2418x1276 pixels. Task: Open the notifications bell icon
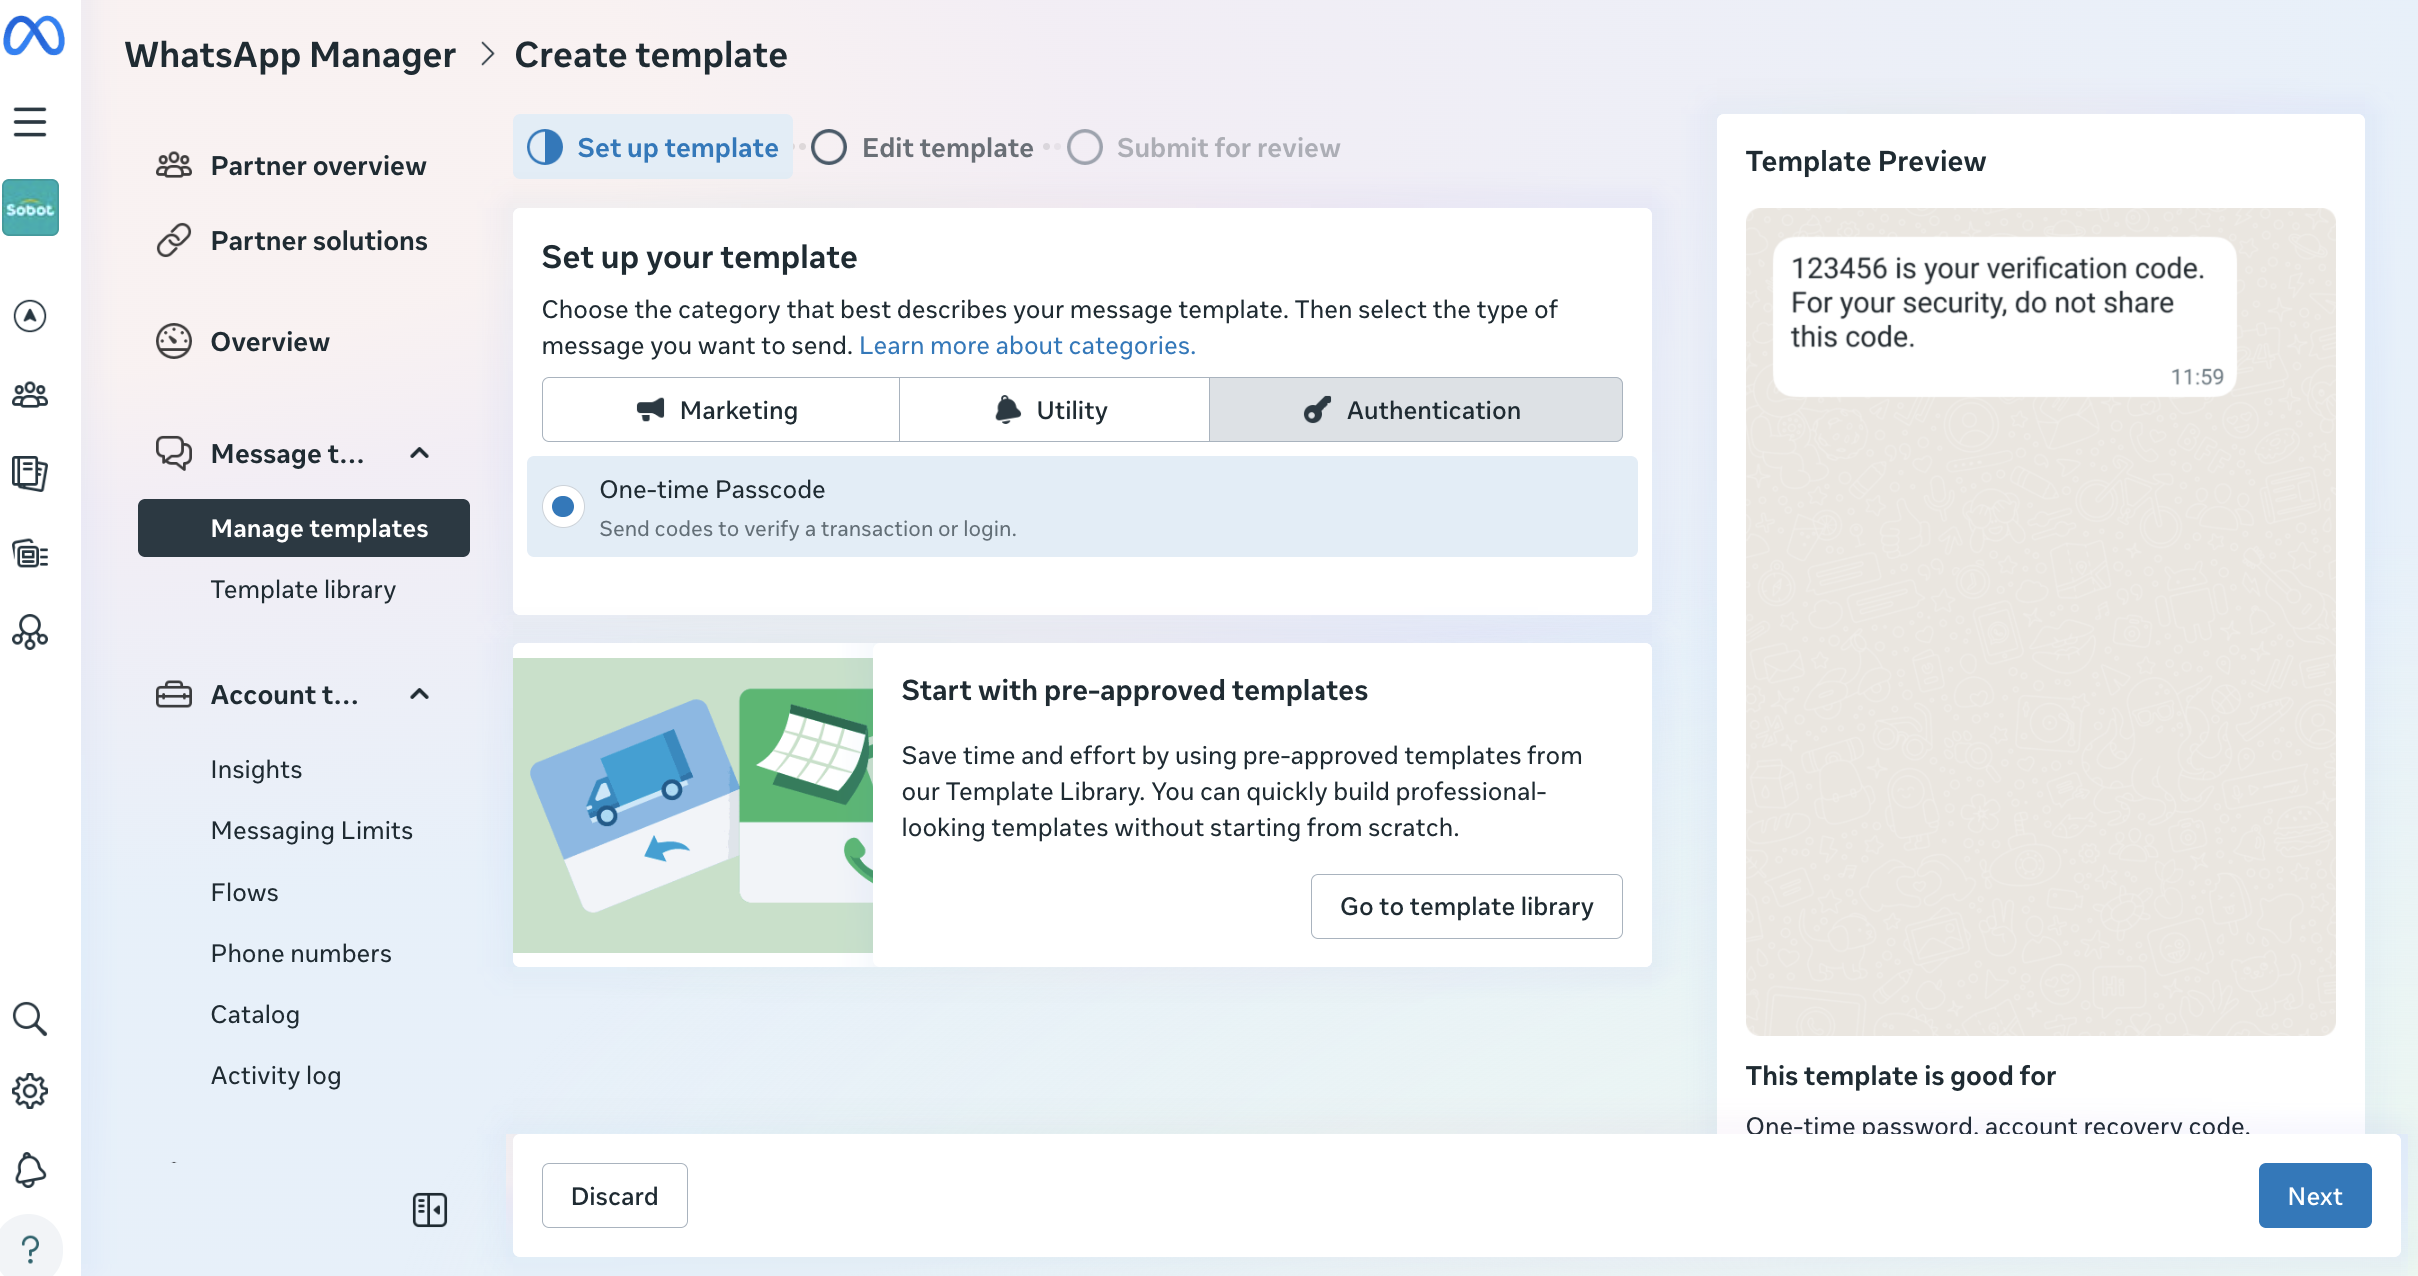[30, 1170]
